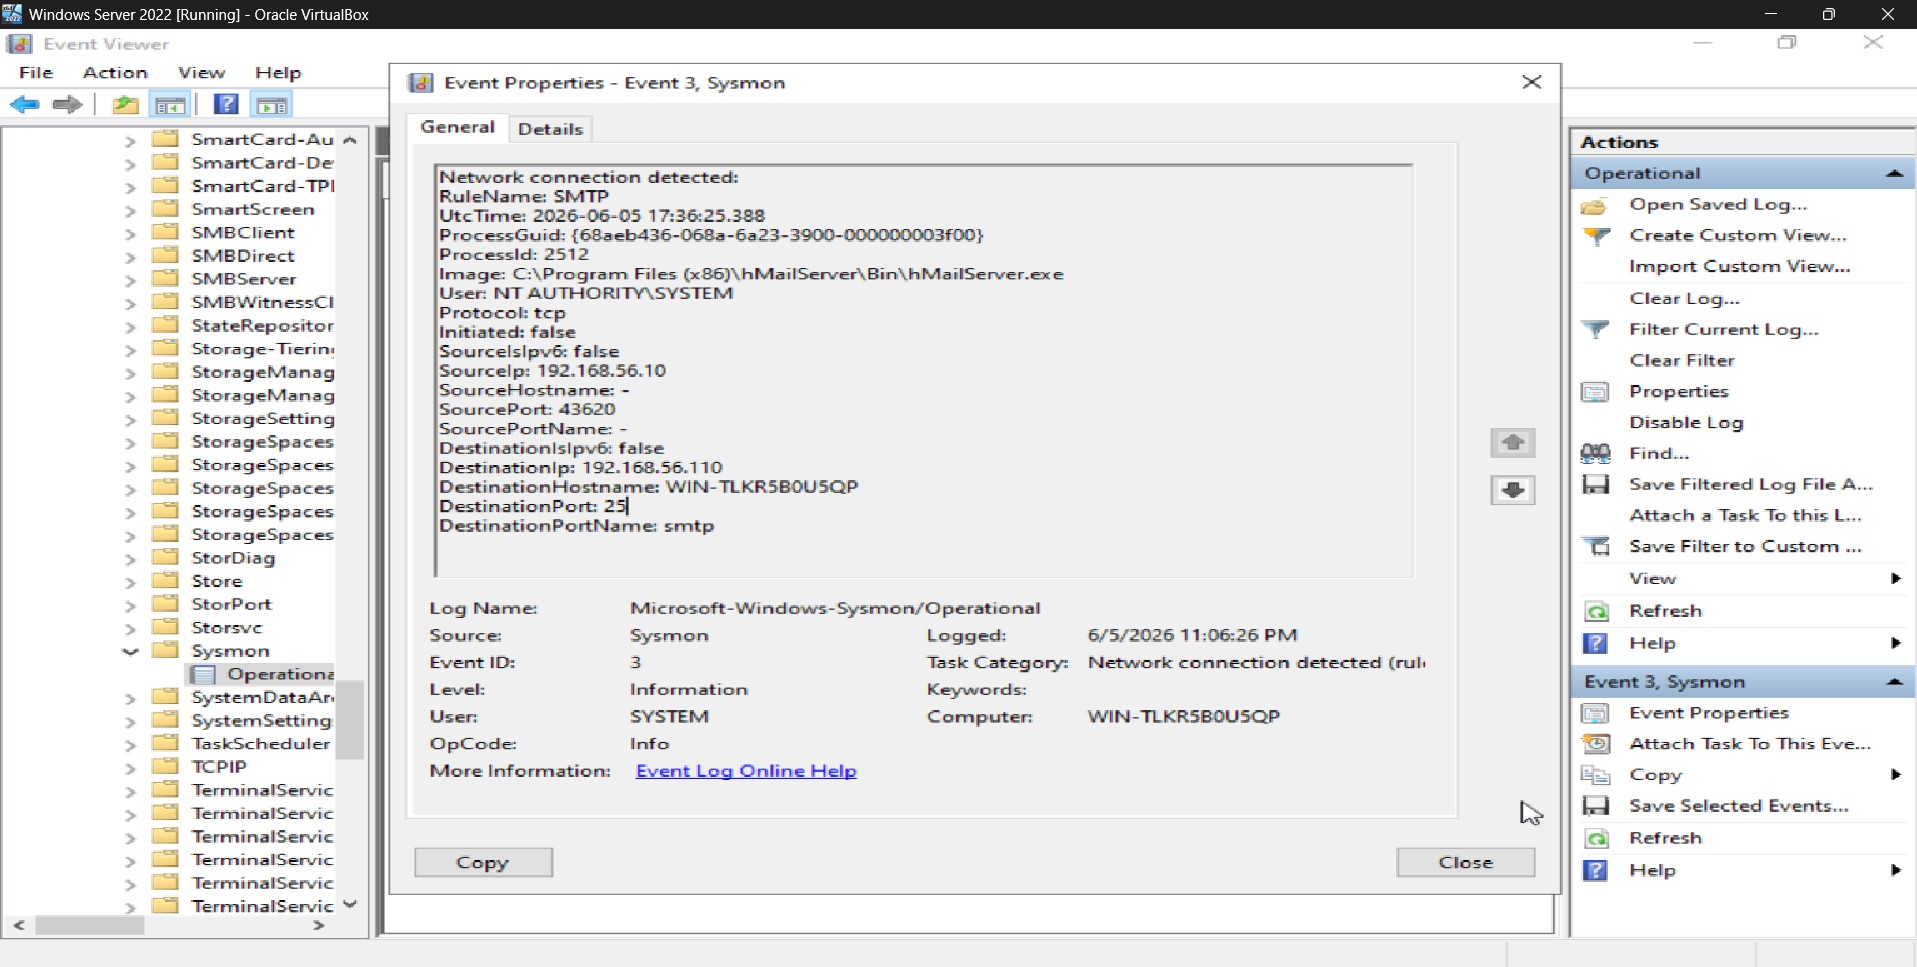Toggle the Action pane toolbar icon

272,105
